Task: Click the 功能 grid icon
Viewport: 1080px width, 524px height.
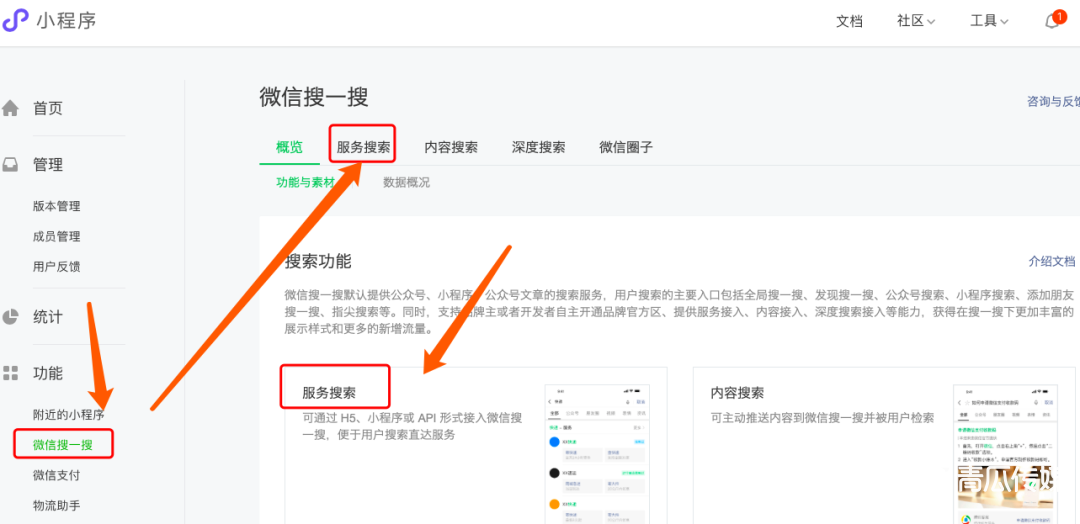Action: point(11,373)
